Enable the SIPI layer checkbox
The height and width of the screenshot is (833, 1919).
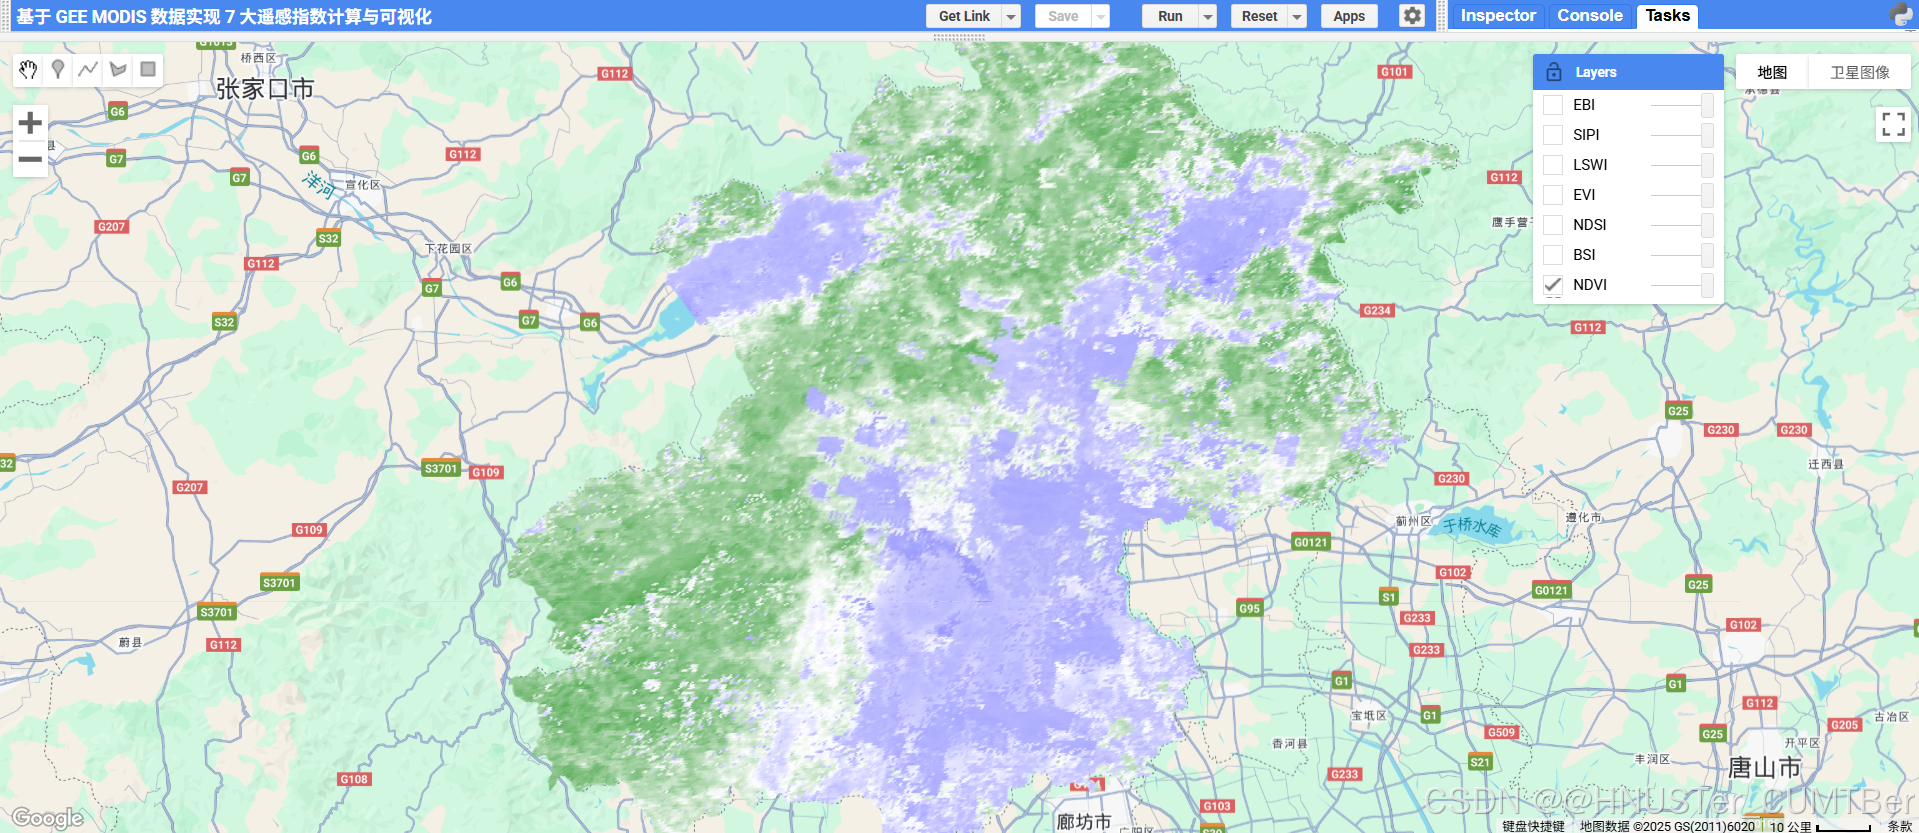tap(1553, 135)
